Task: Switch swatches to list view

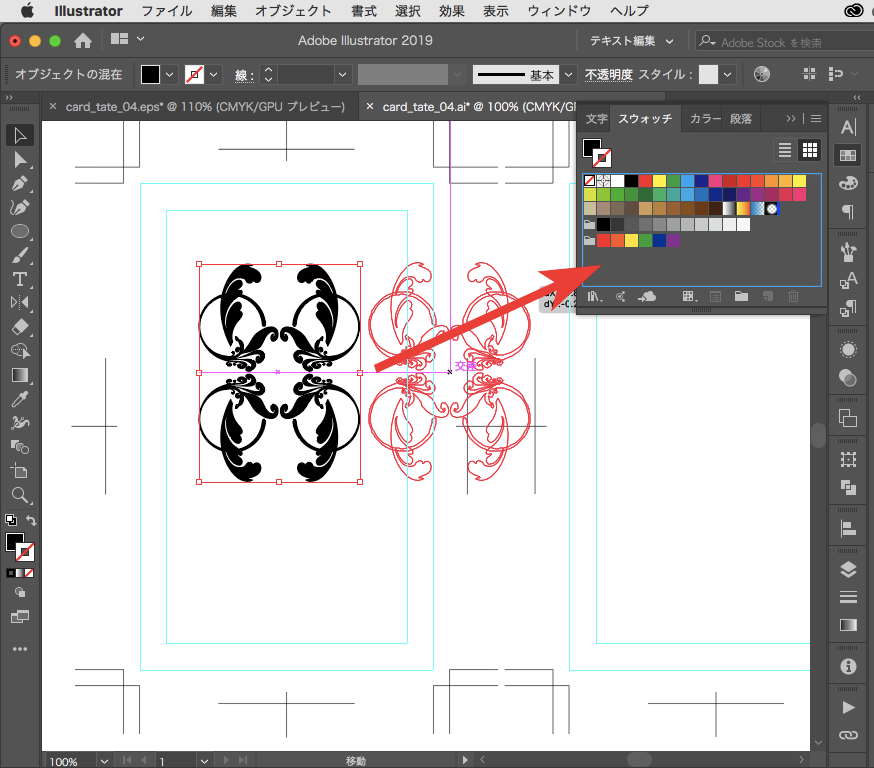Action: coord(785,150)
